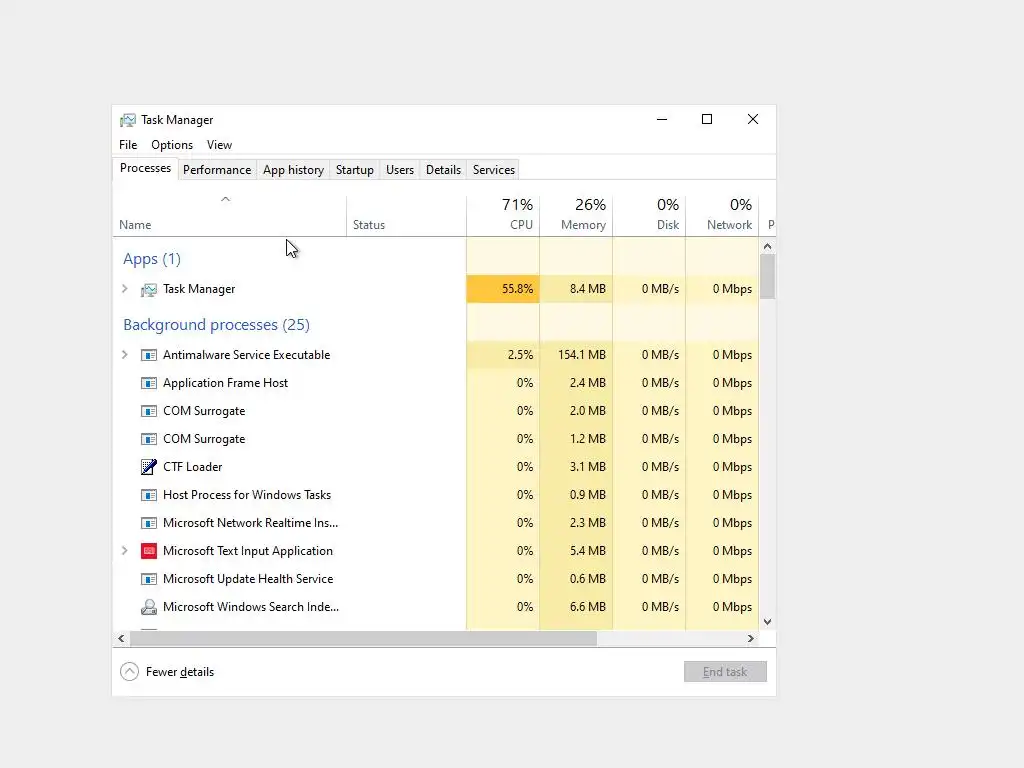Sort by the Disk column header
Image resolution: width=1024 pixels, height=768 pixels.
click(x=649, y=216)
